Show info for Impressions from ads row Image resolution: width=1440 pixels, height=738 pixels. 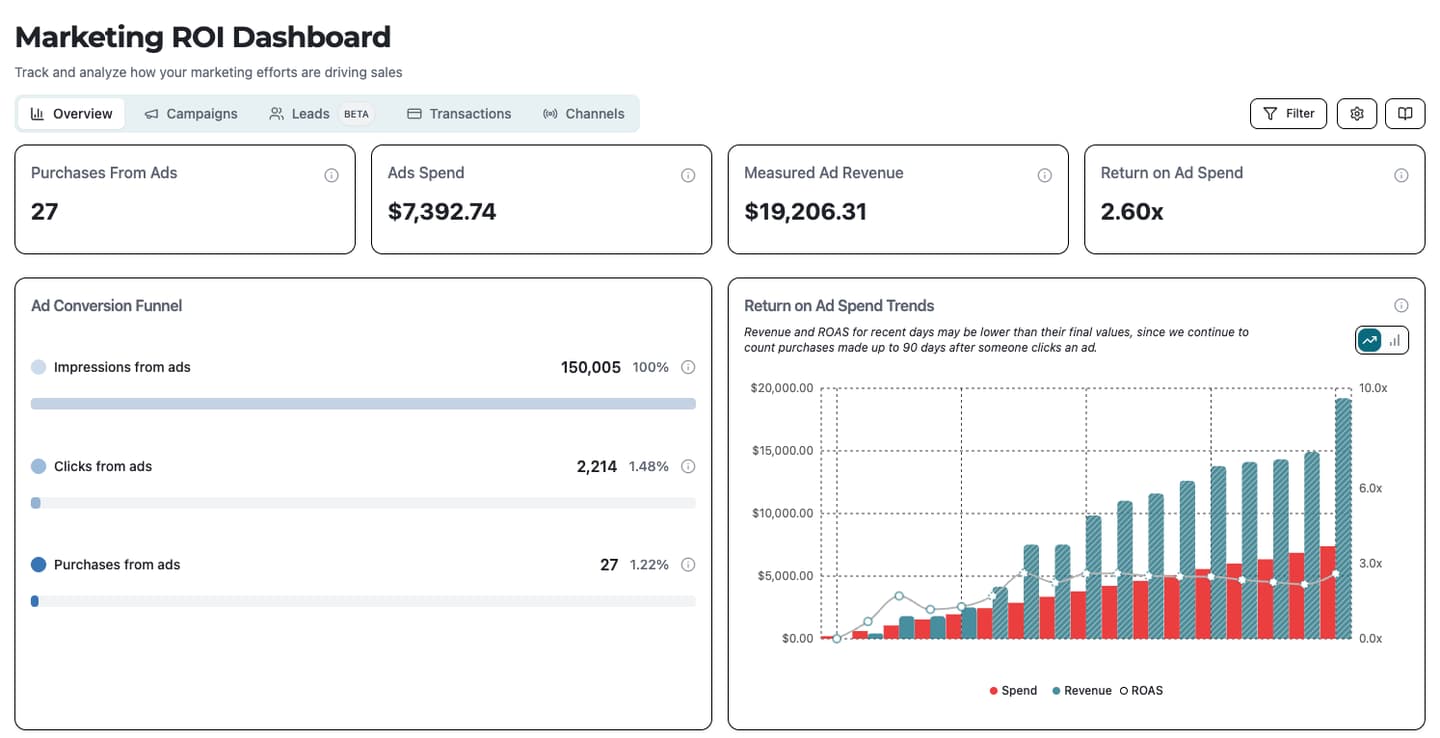pyautogui.click(x=688, y=367)
